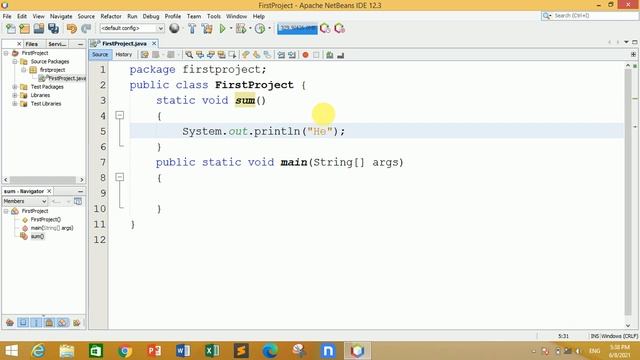This screenshot has width=640, height=360.
Task: Select sum() in Navigator members
Action: (x=37, y=236)
